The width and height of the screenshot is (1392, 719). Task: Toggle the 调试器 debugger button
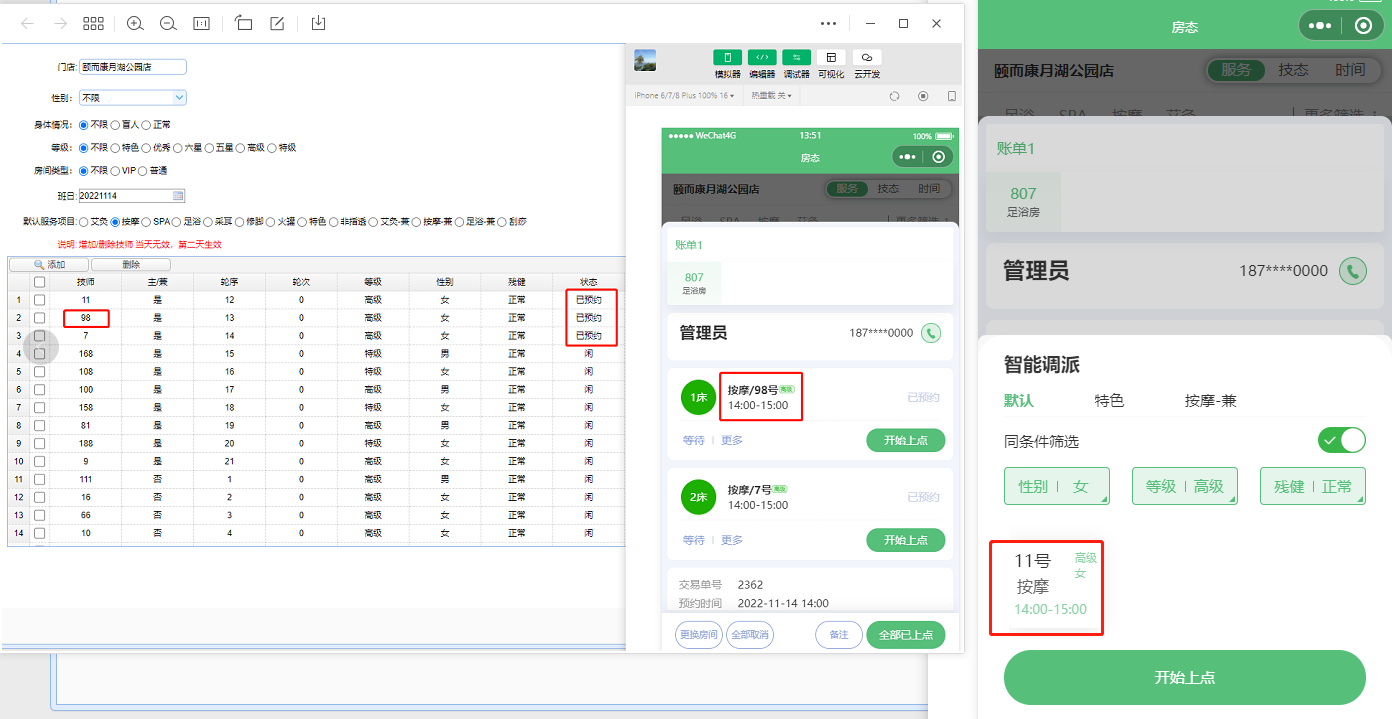796,57
